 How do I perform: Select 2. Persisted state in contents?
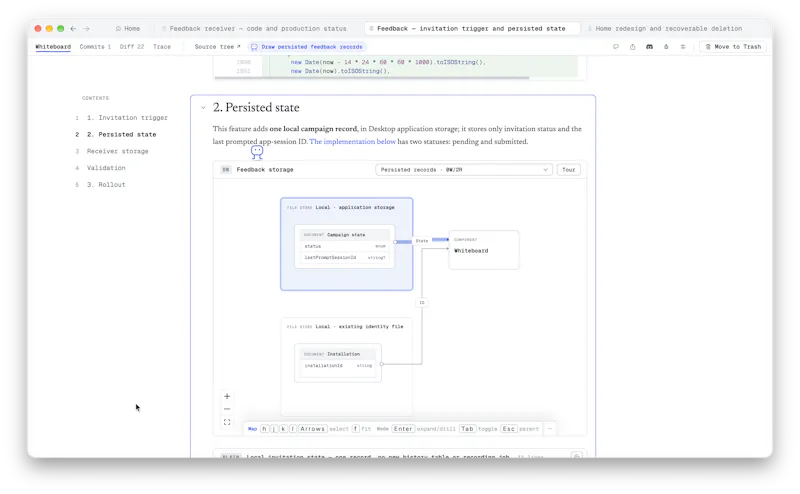click(121, 134)
